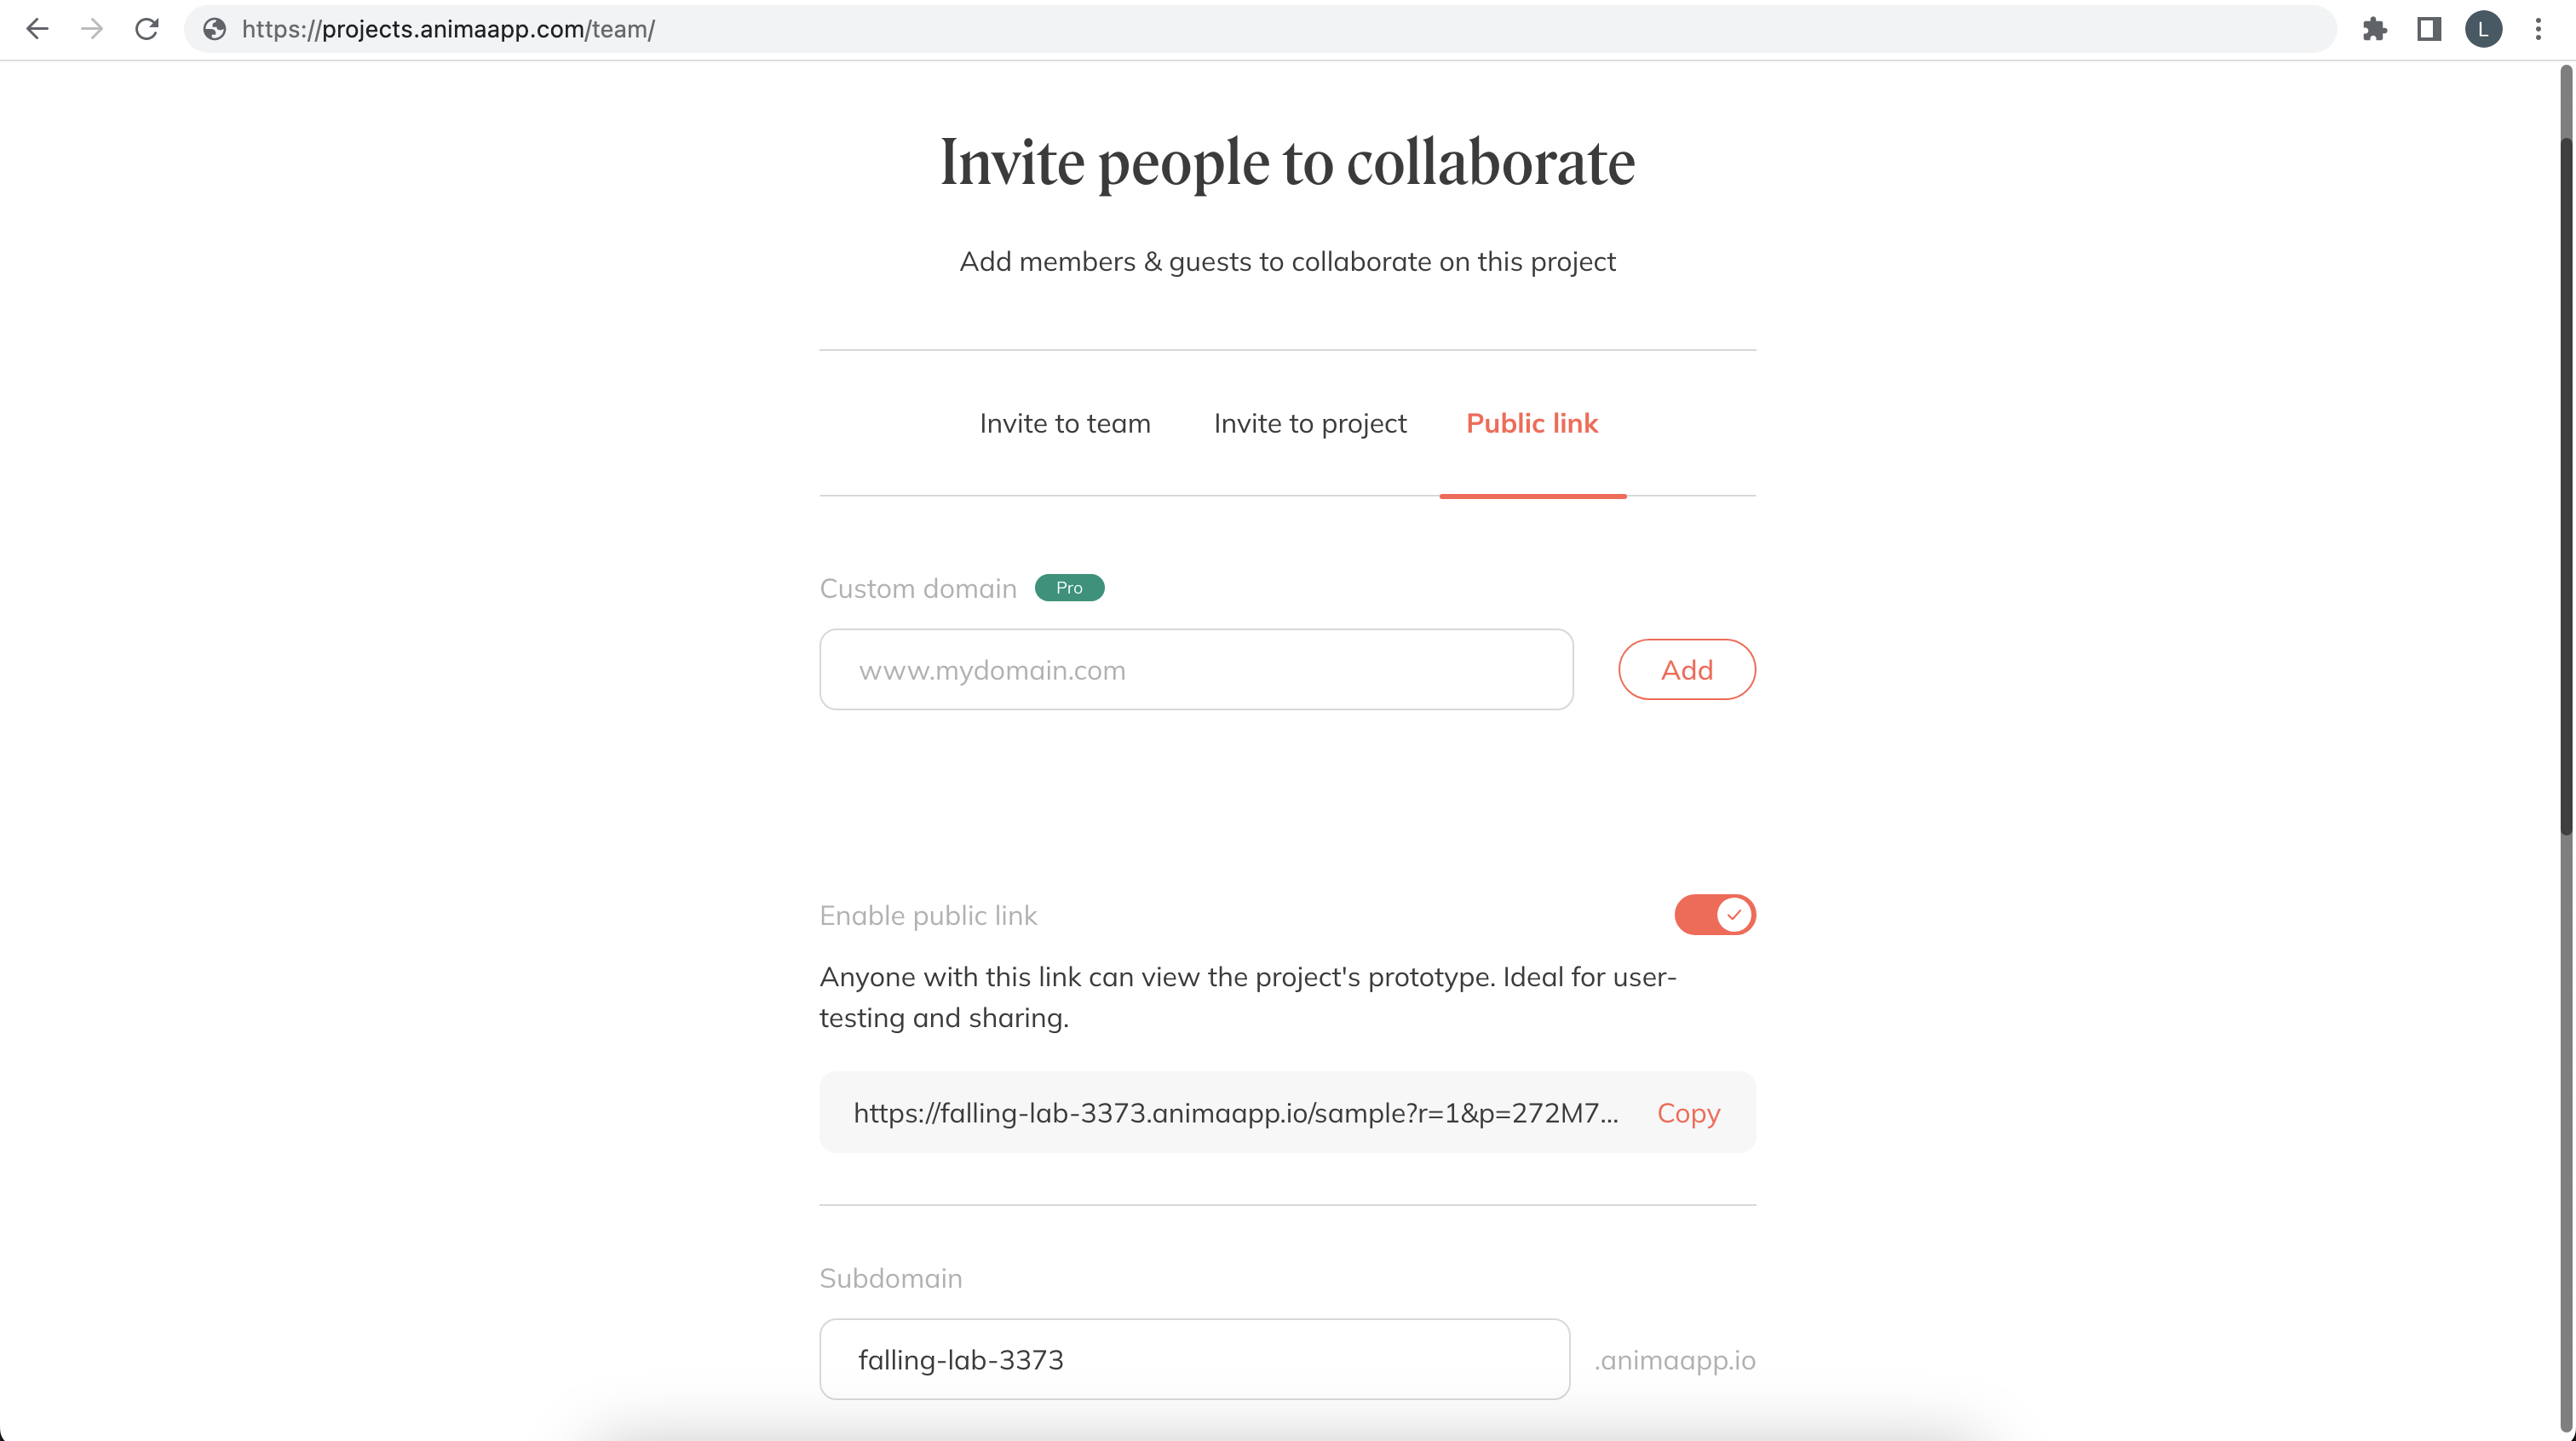Select the Invite to project tab
2576x1441 pixels.
click(x=1309, y=422)
